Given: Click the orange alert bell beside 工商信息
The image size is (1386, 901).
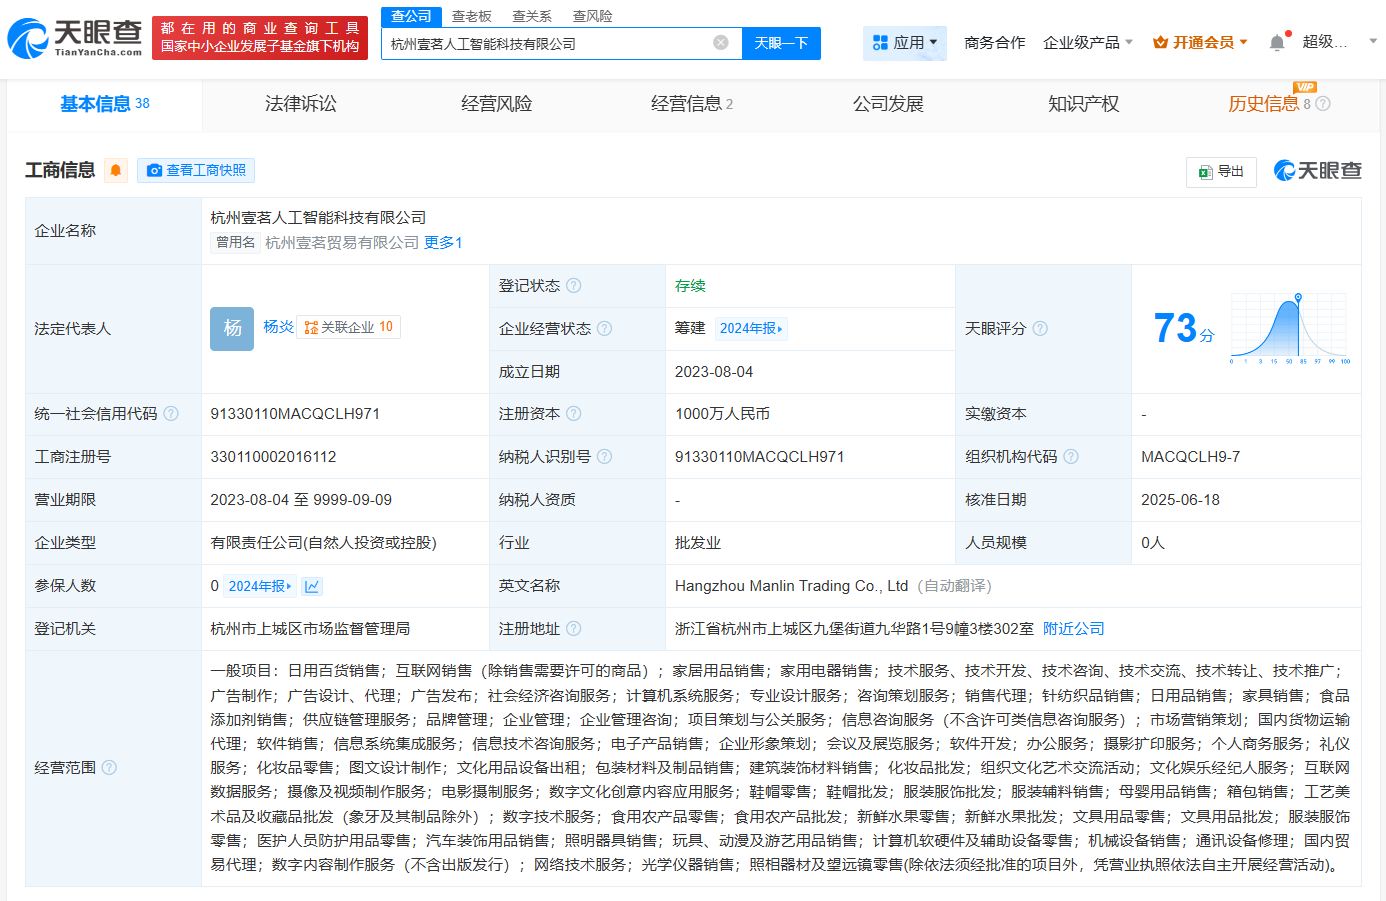Looking at the screenshot, I should [116, 170].
